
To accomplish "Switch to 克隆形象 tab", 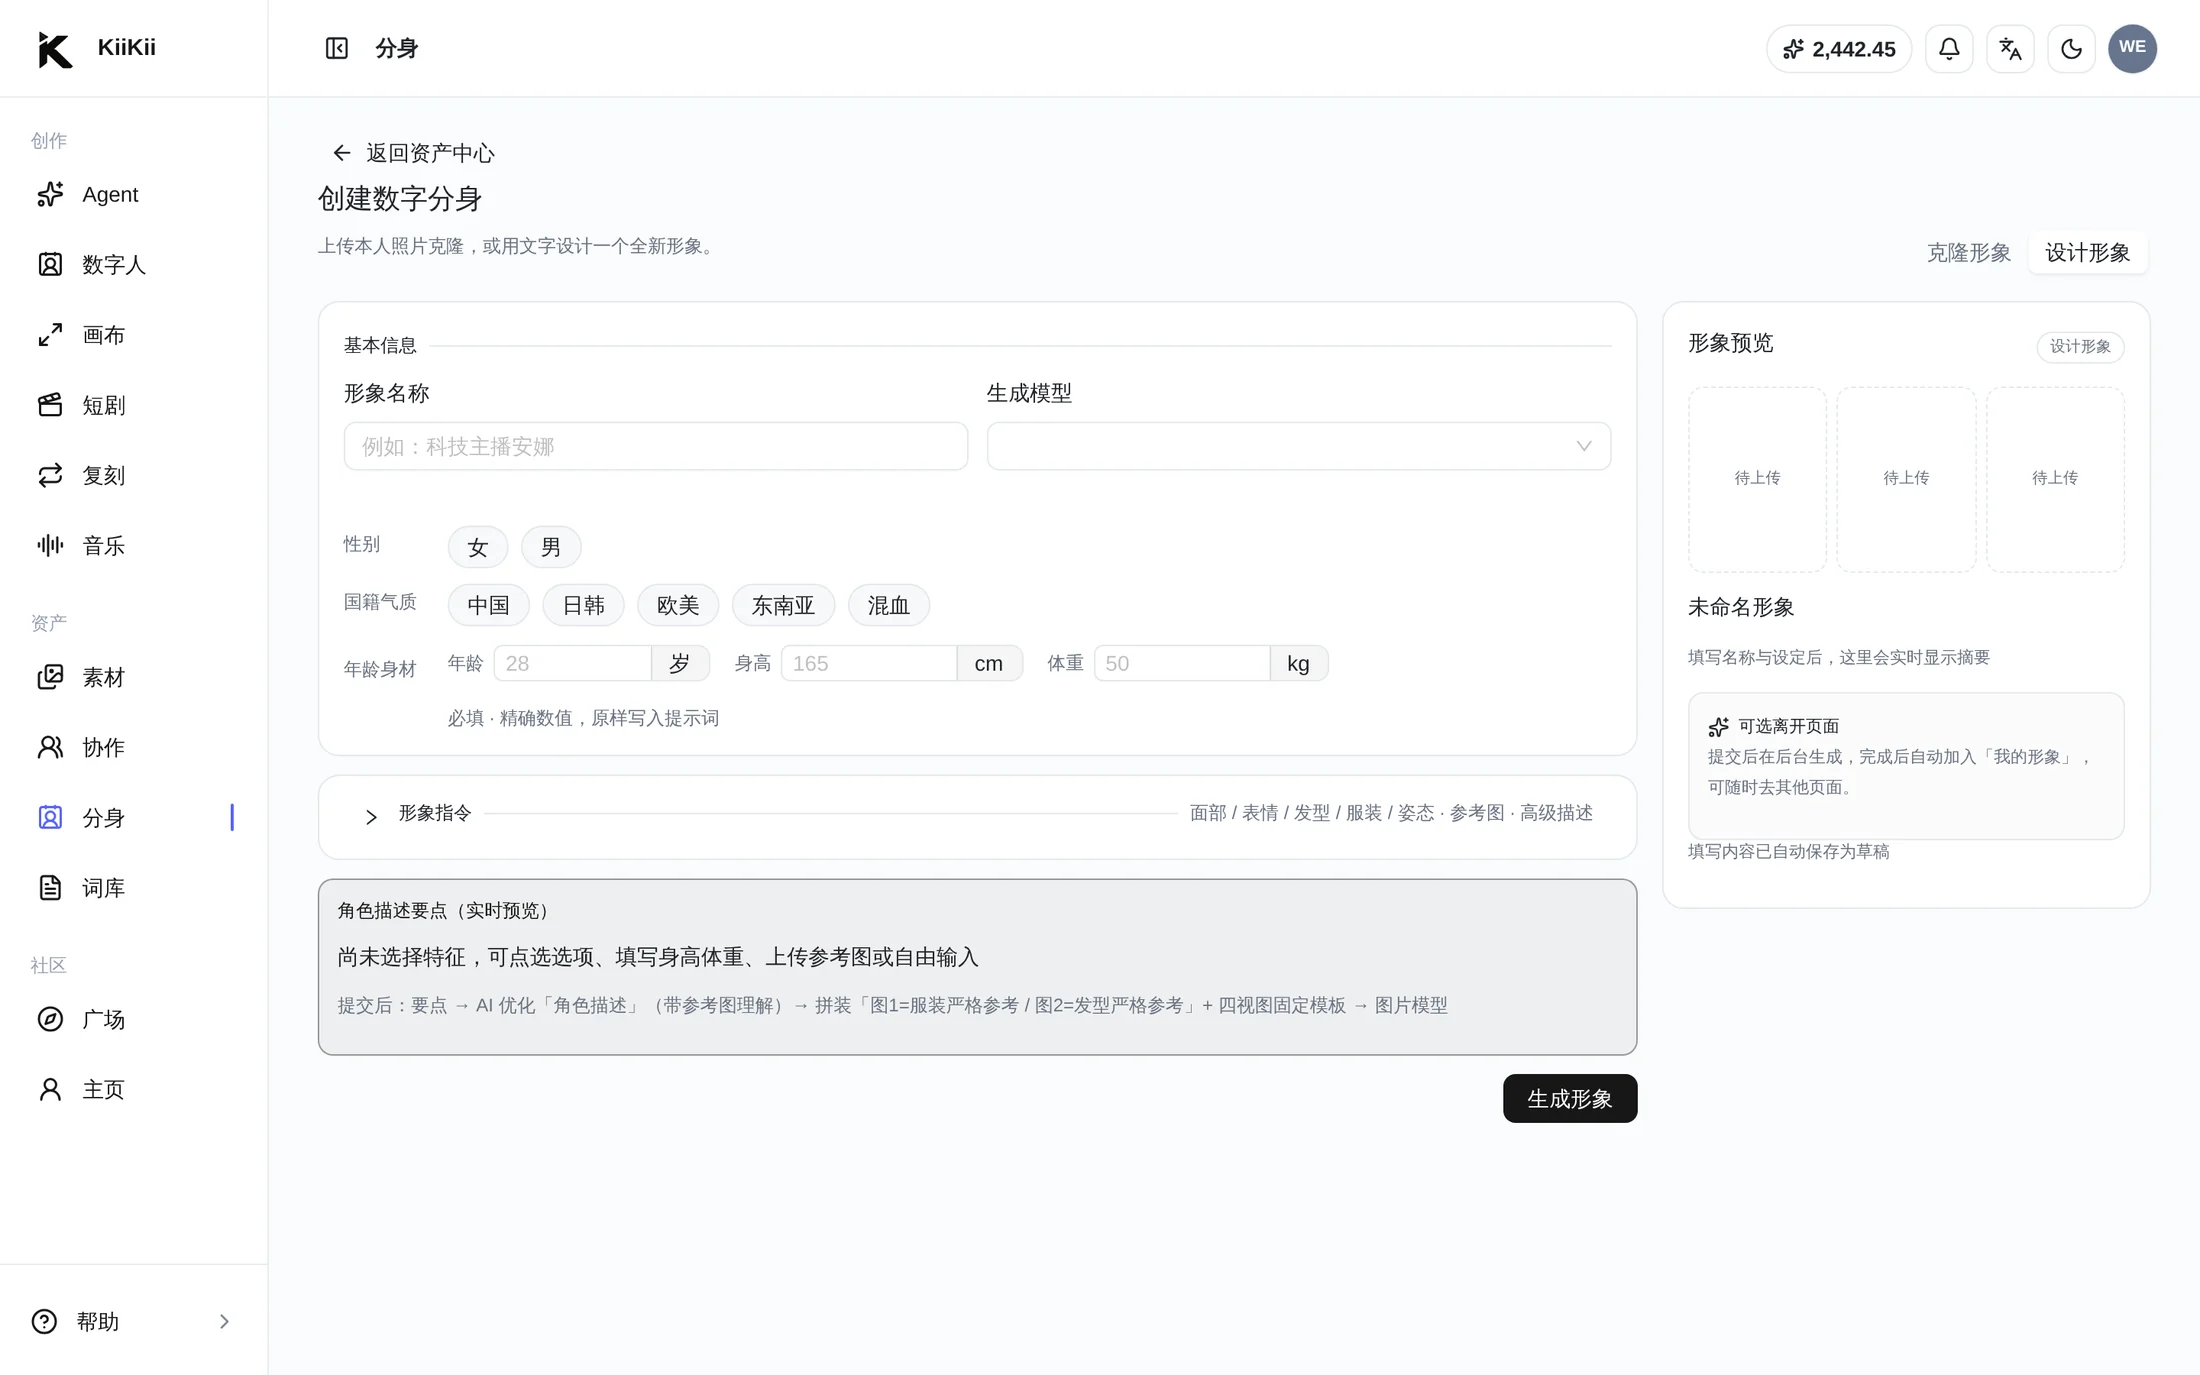I will point(1968,253).
